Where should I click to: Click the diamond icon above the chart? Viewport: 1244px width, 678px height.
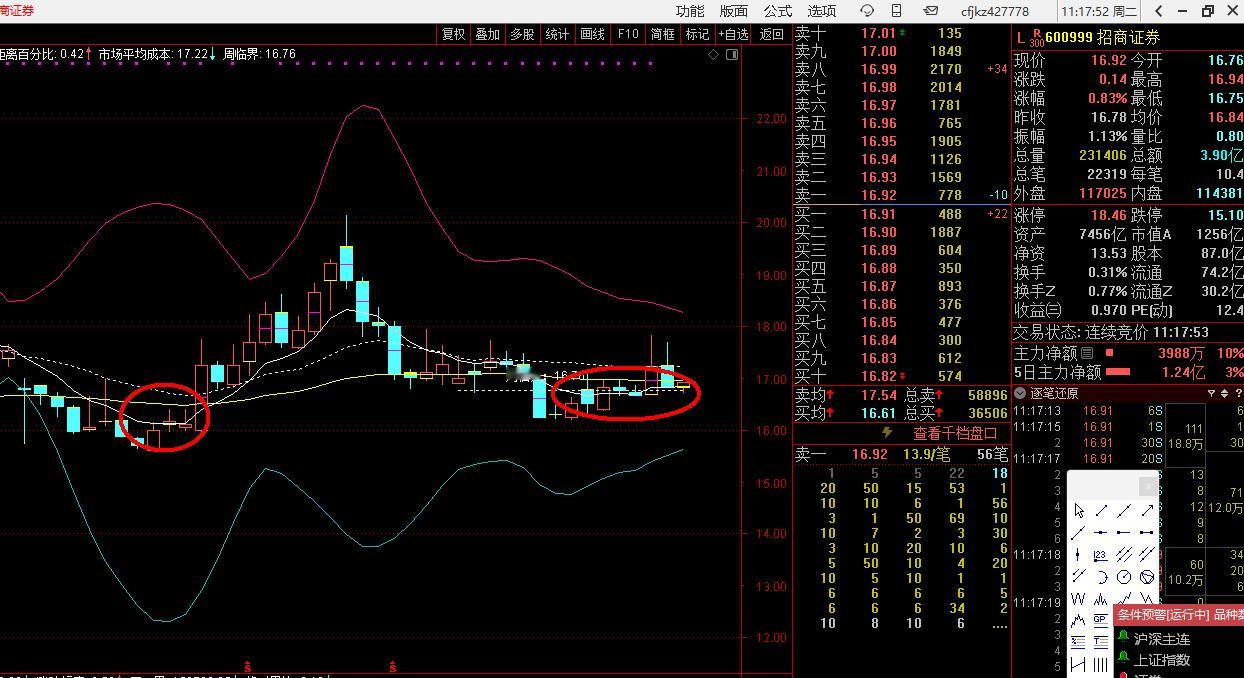[x=713, y=54]
